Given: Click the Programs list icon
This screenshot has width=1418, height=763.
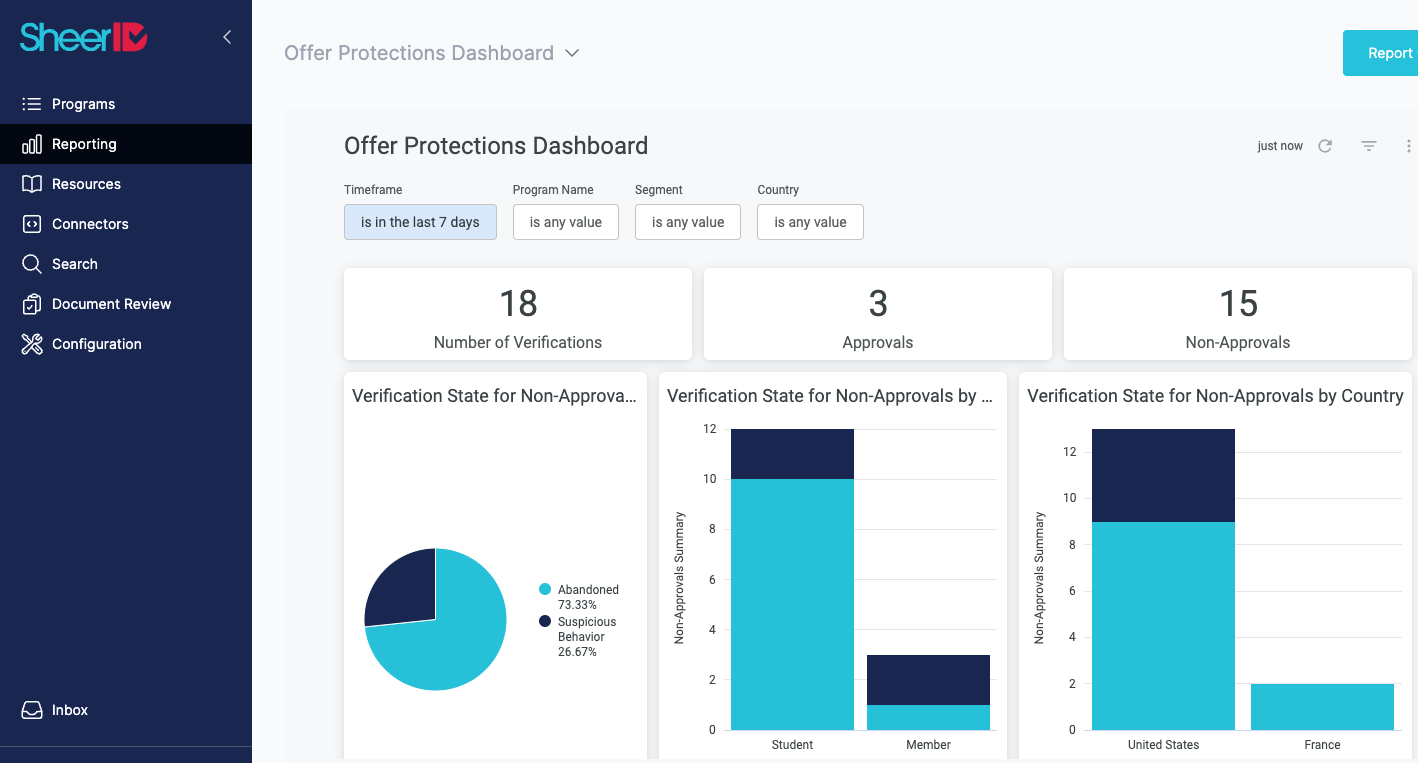Looking at the screenshot, I should click(x=32, y=104).
